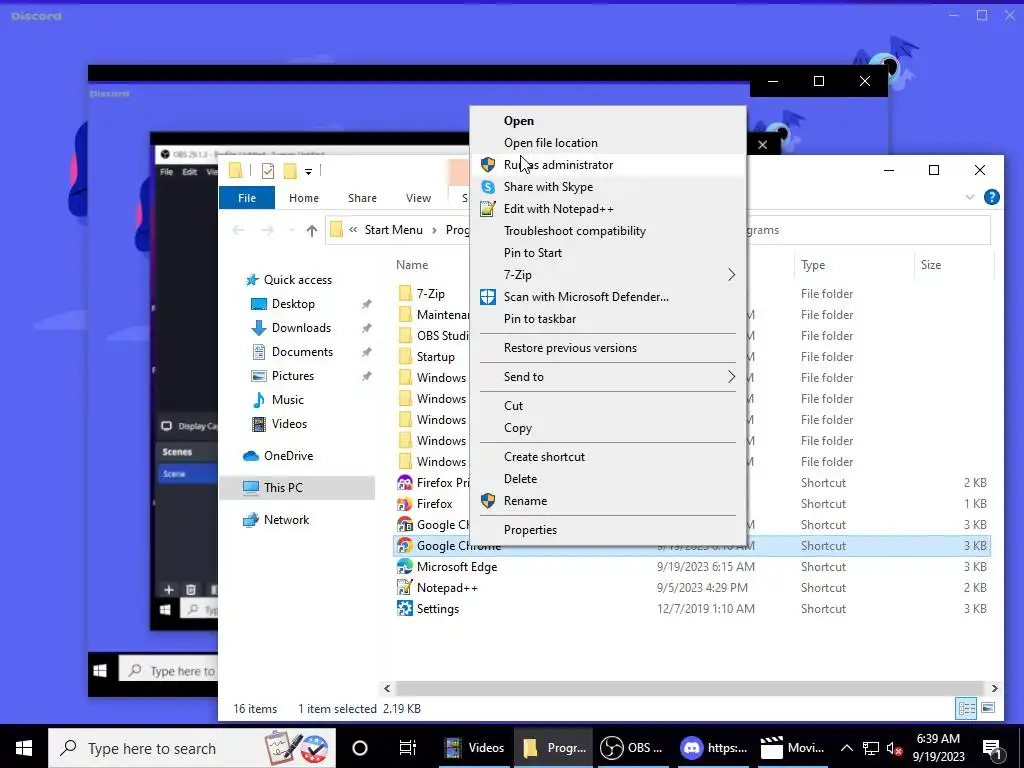Switch to the Share ribbon tab
Viewport: 1024px width, 768px height.
[x=362, y=198]
